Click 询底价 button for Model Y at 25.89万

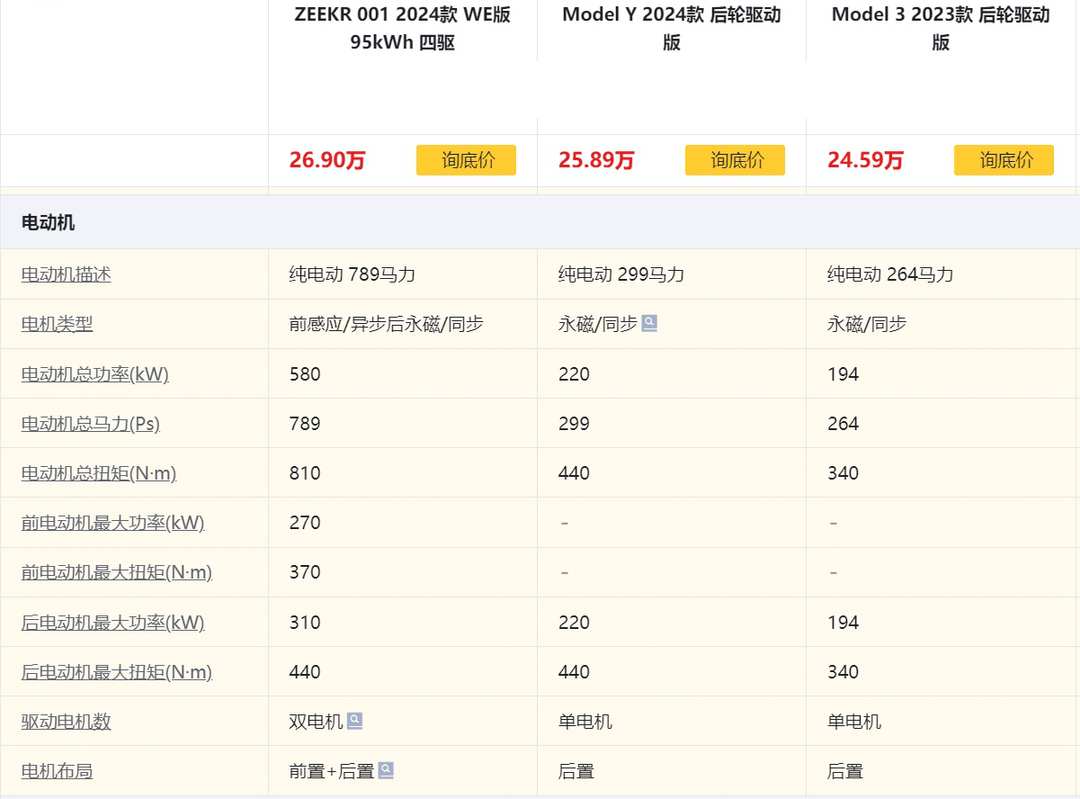[735, 160]
